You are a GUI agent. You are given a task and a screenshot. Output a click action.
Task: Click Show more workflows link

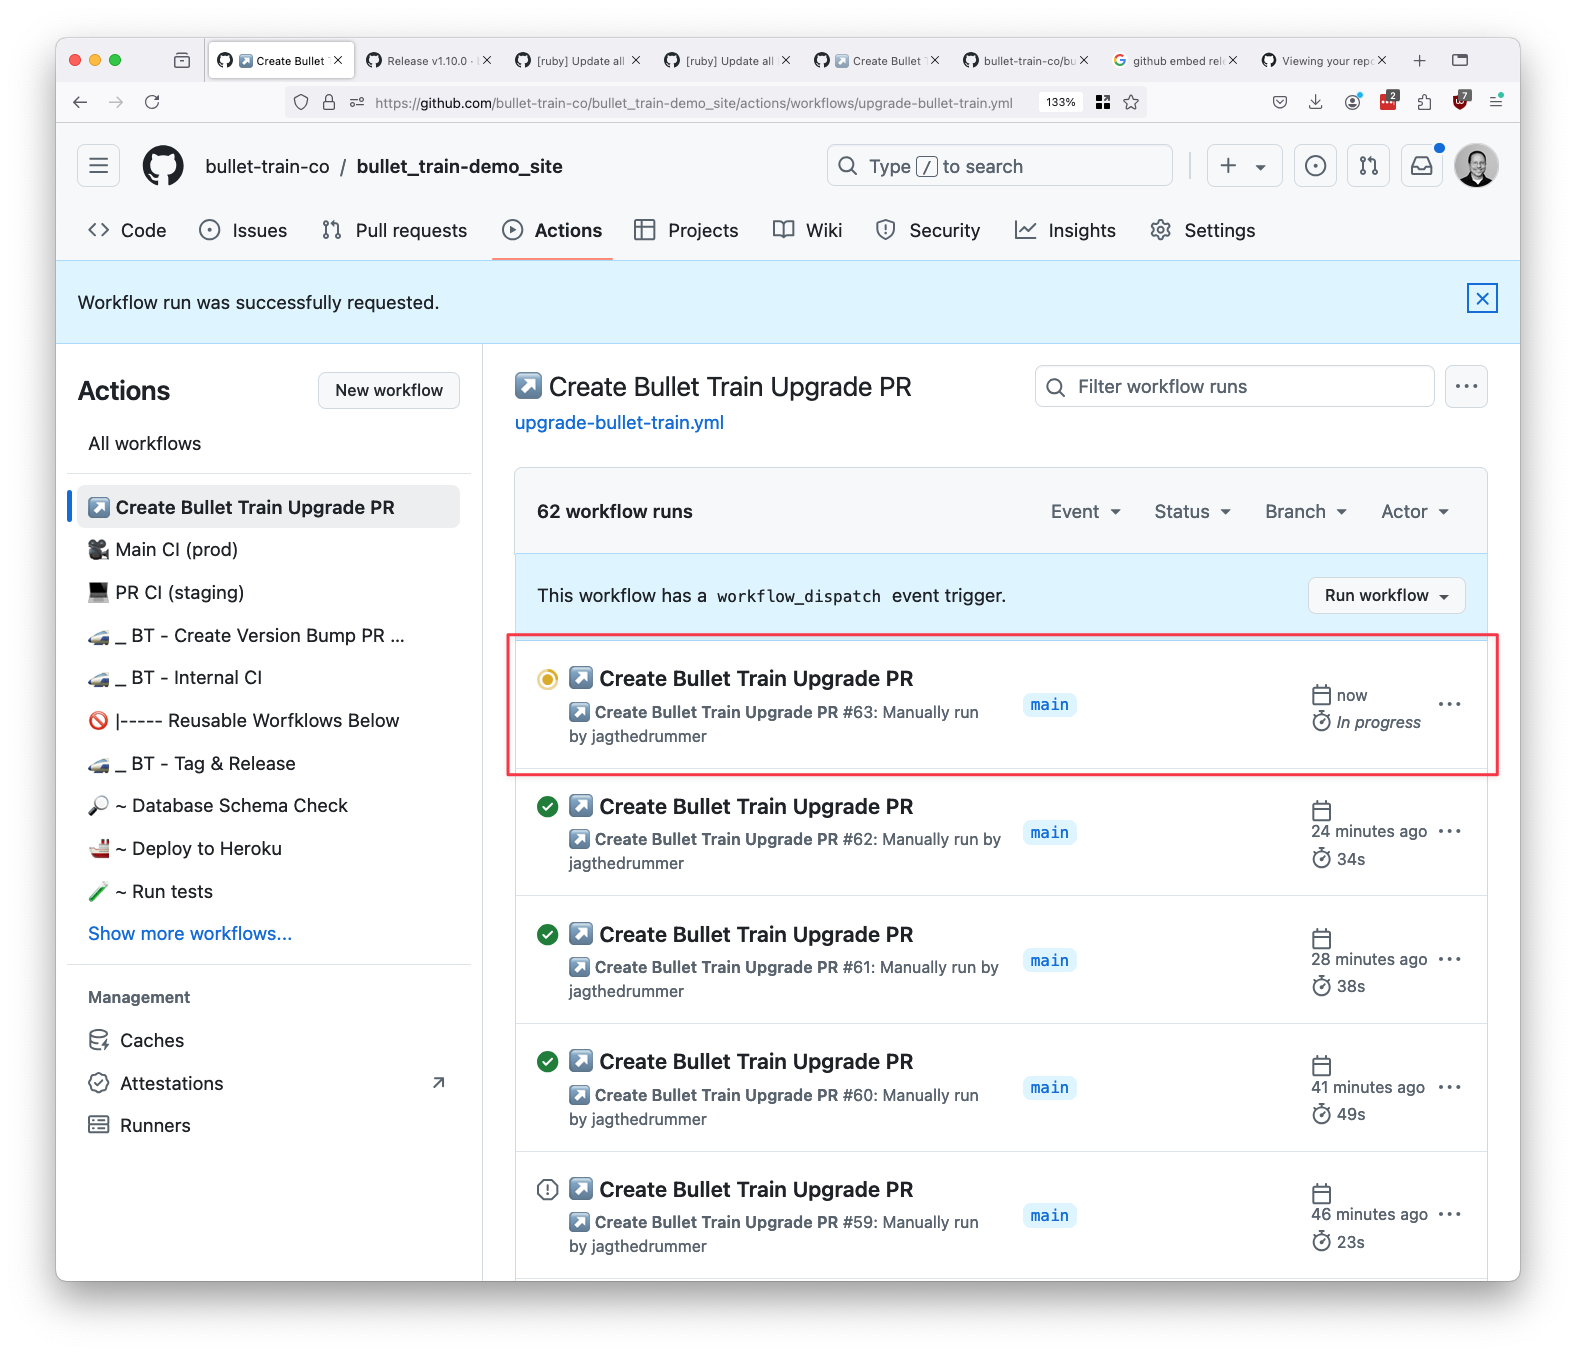(190, 934)
